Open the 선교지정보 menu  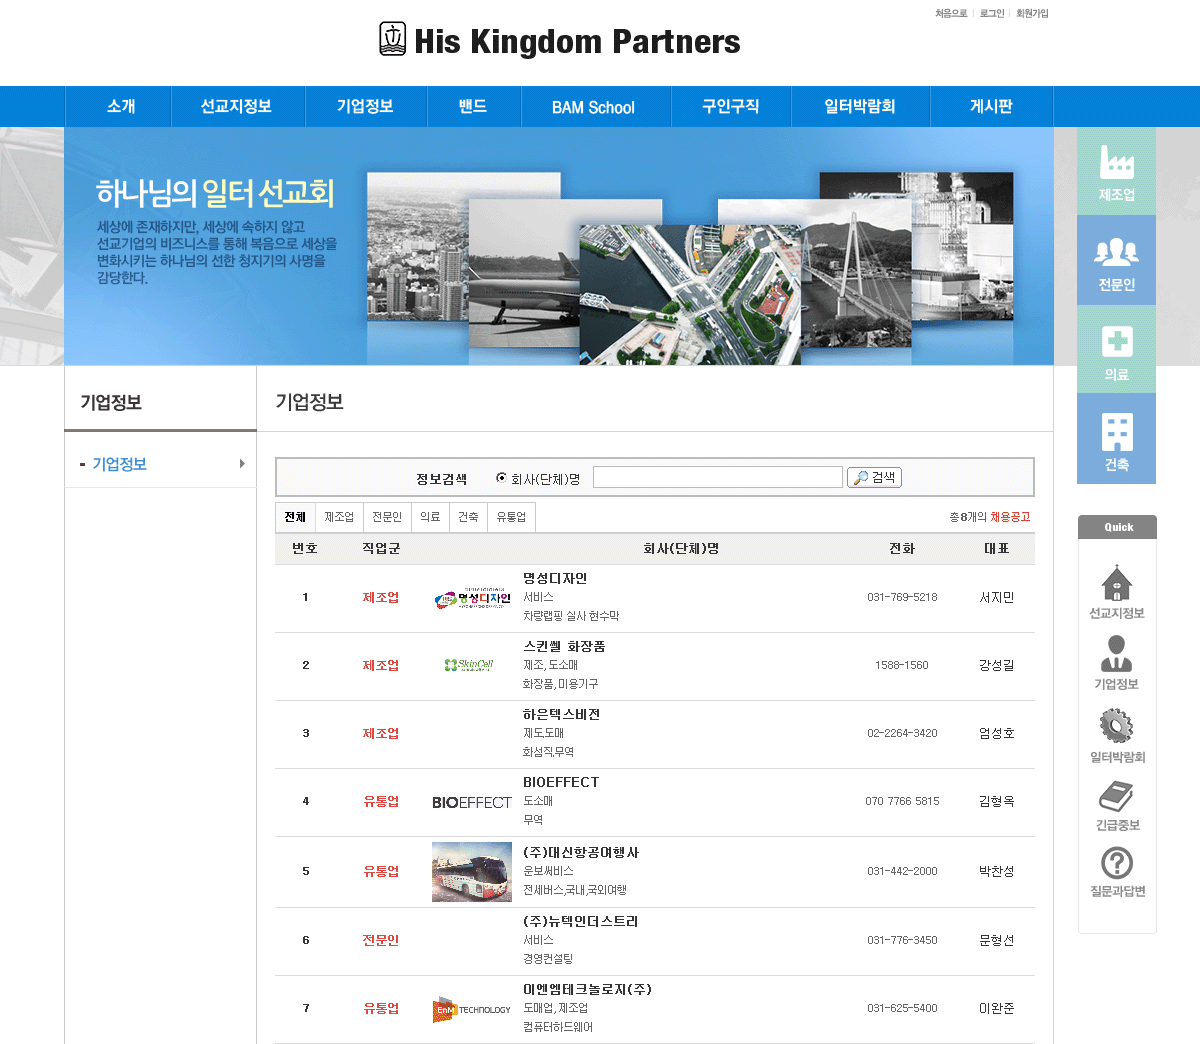pyautogui.click(x=236, y=106)
